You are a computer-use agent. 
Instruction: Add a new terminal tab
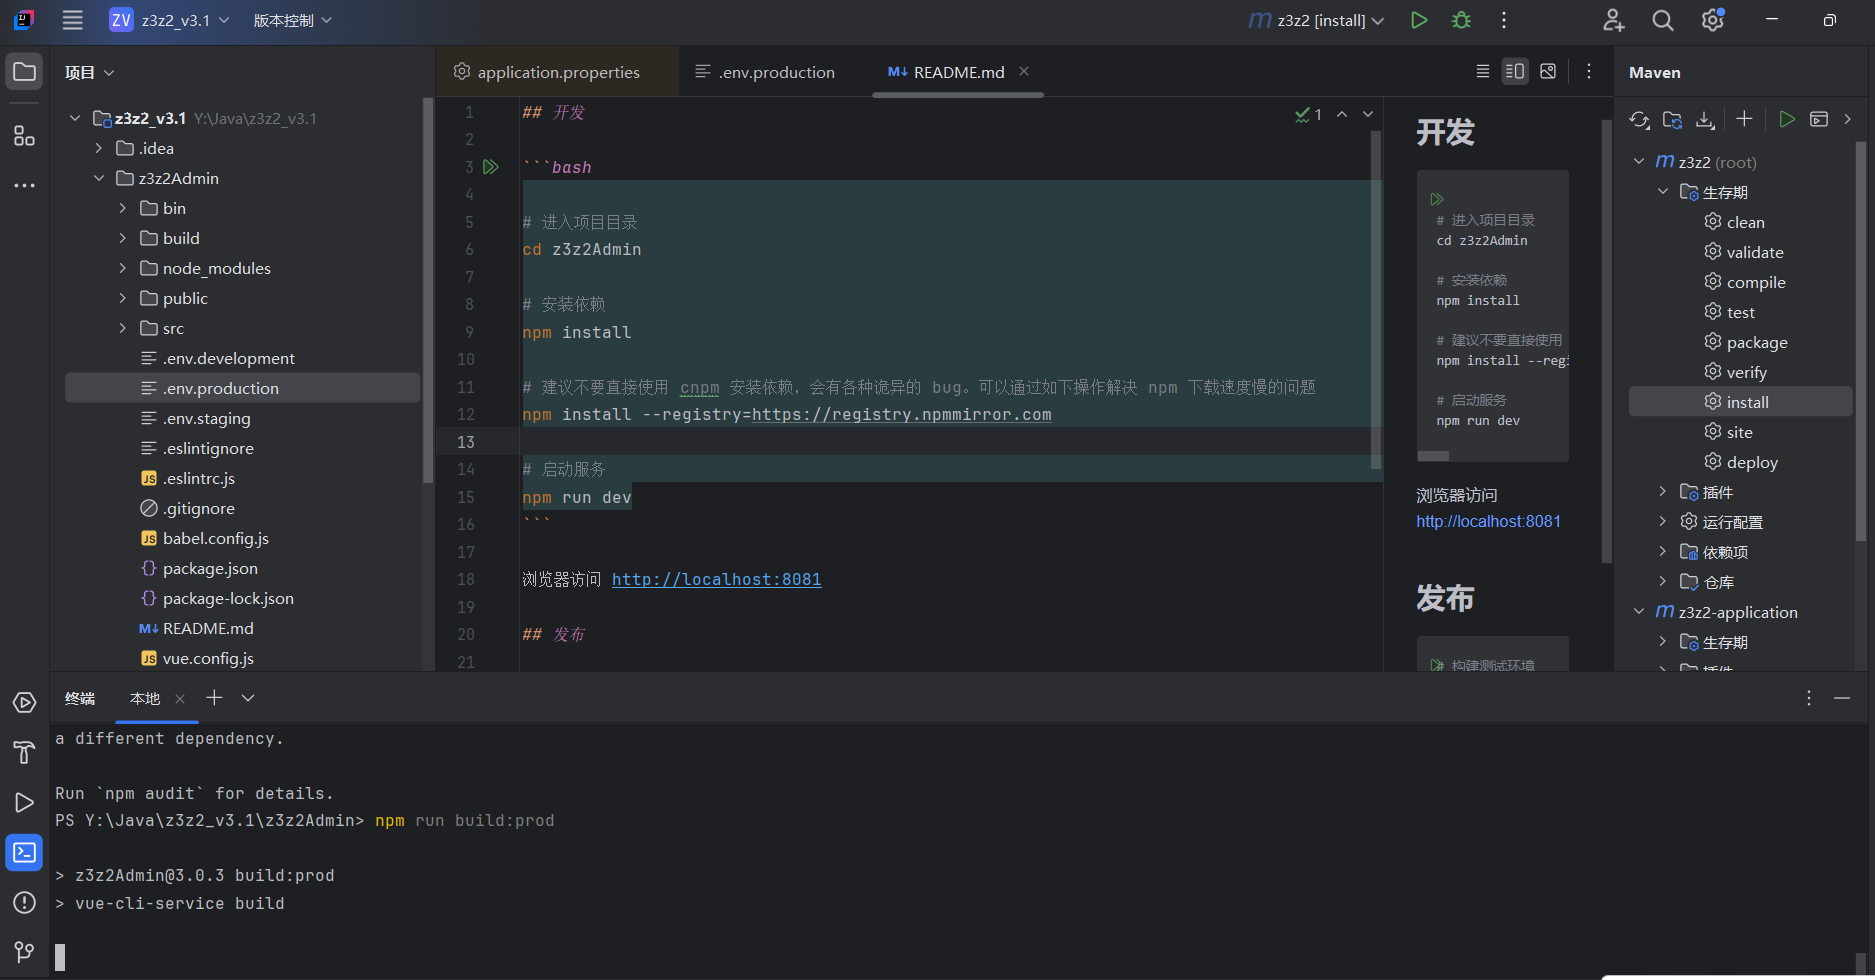pos(214,698)
